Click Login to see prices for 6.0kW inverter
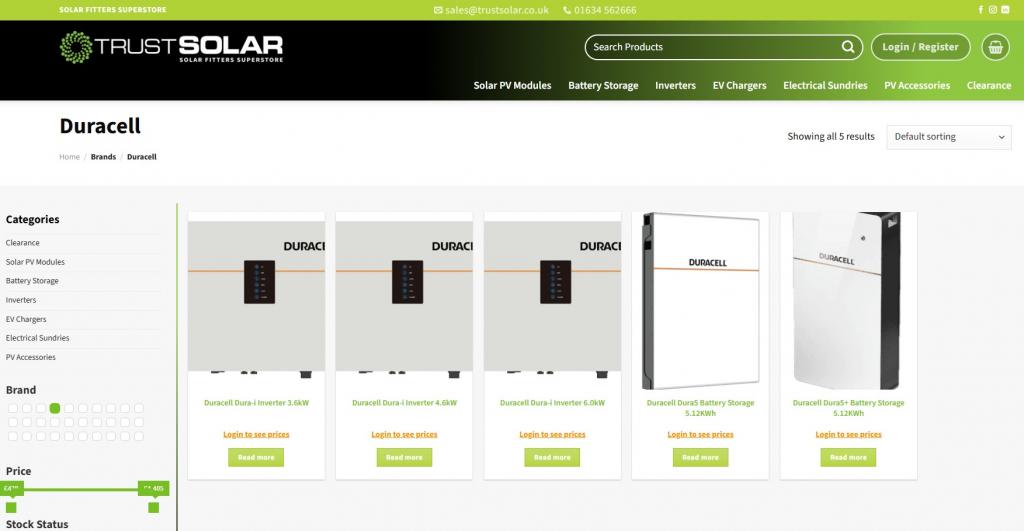 (x=552, y=434)
